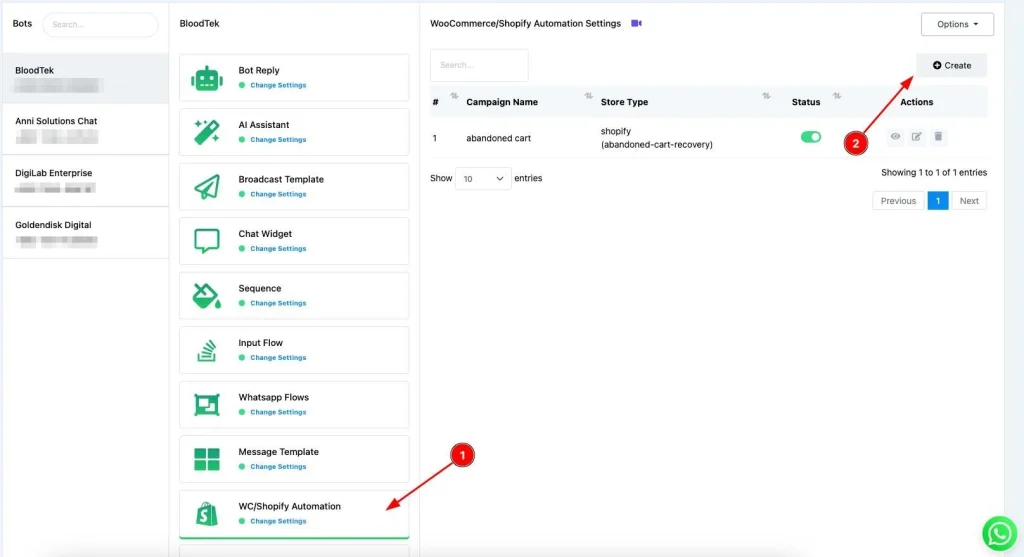Go to the Previous page
The image size is (1024, 557).
(898, 200)
